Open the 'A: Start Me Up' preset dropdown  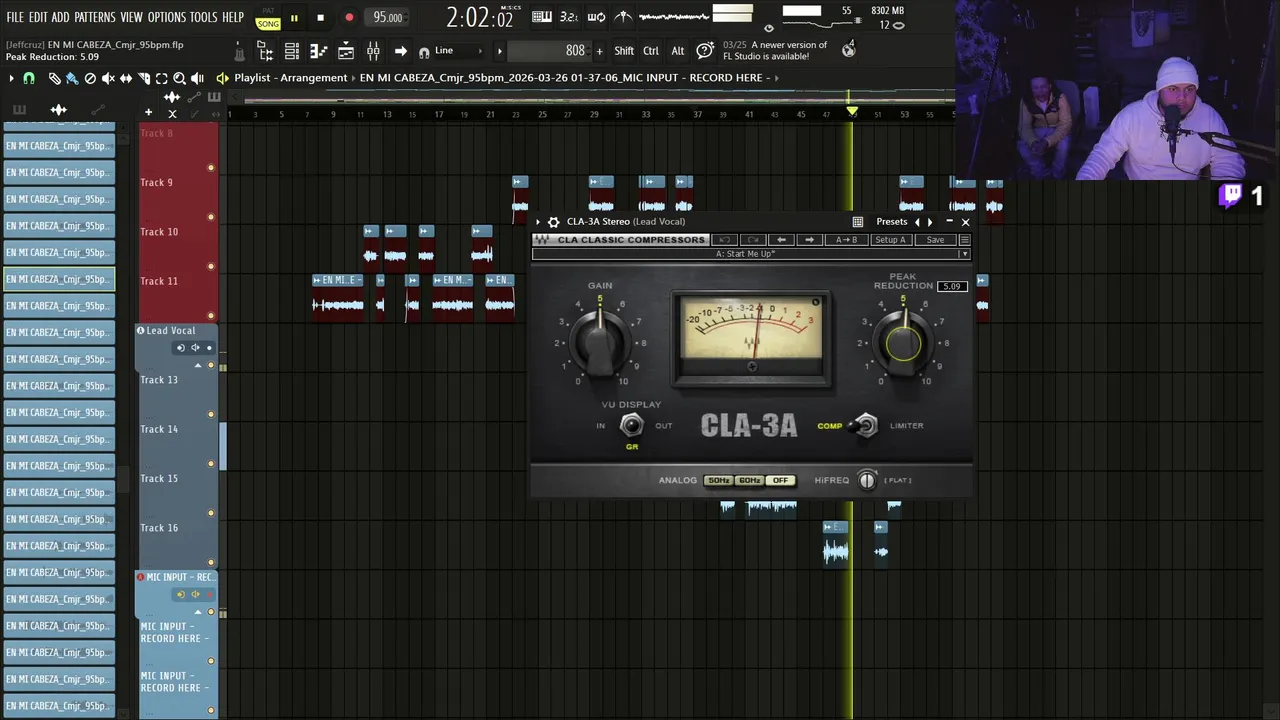751,254
